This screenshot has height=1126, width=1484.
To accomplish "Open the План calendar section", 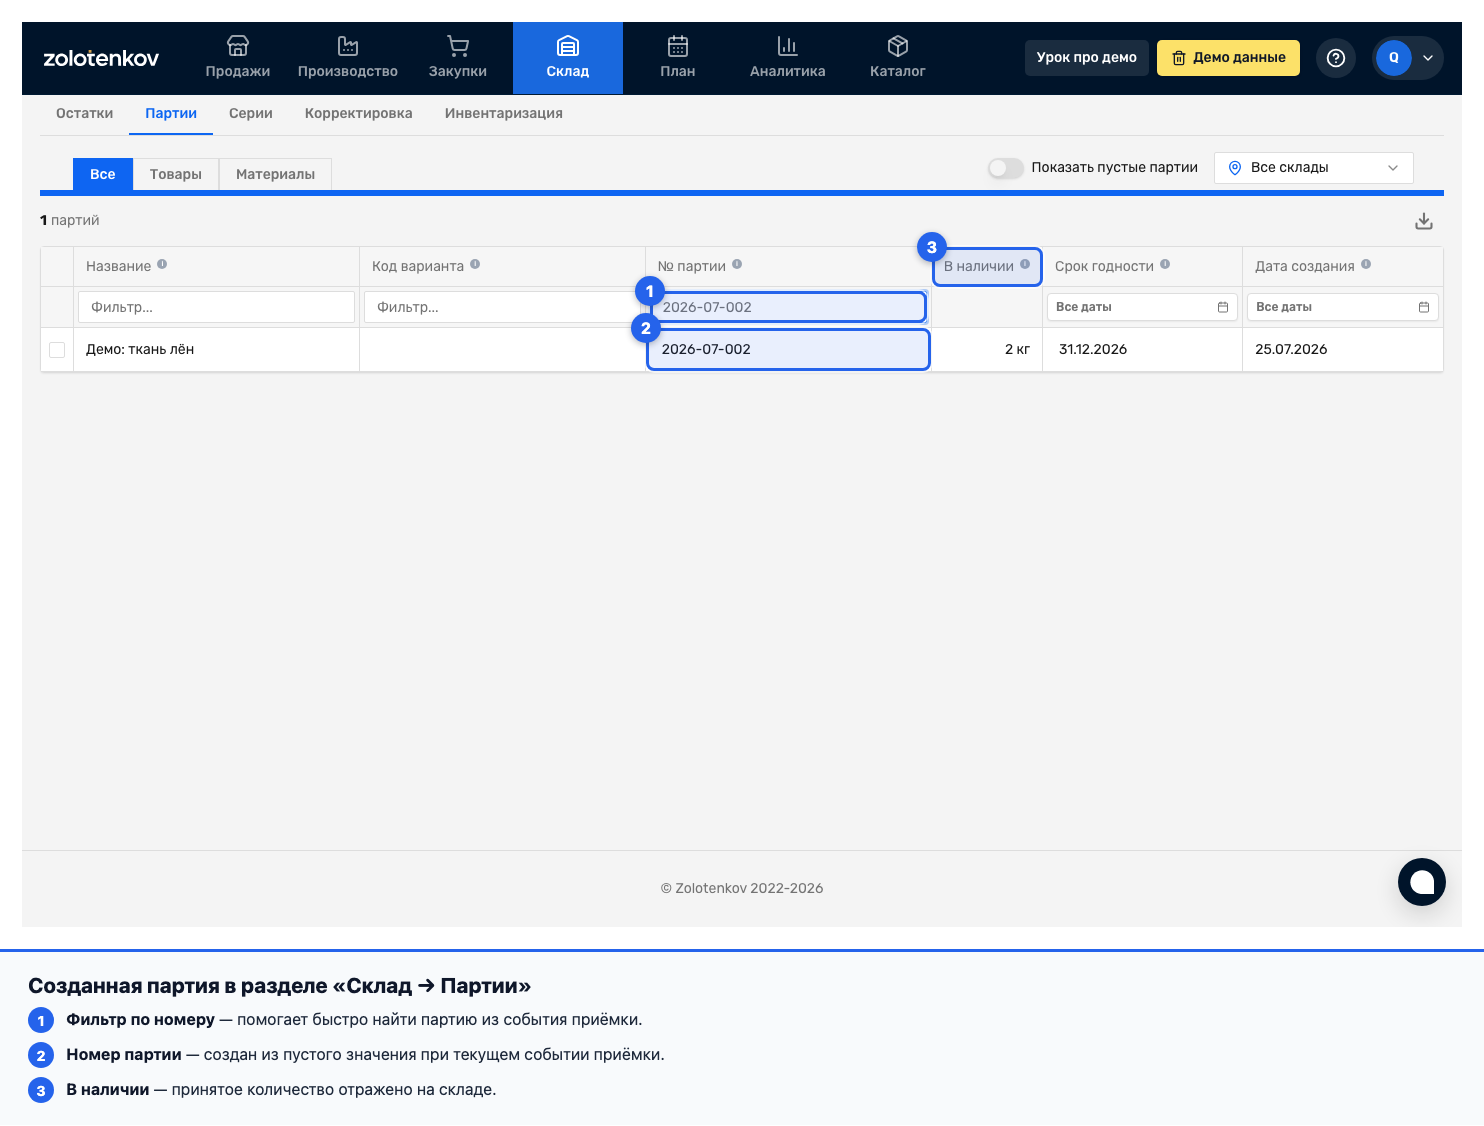I will (678, 58).
